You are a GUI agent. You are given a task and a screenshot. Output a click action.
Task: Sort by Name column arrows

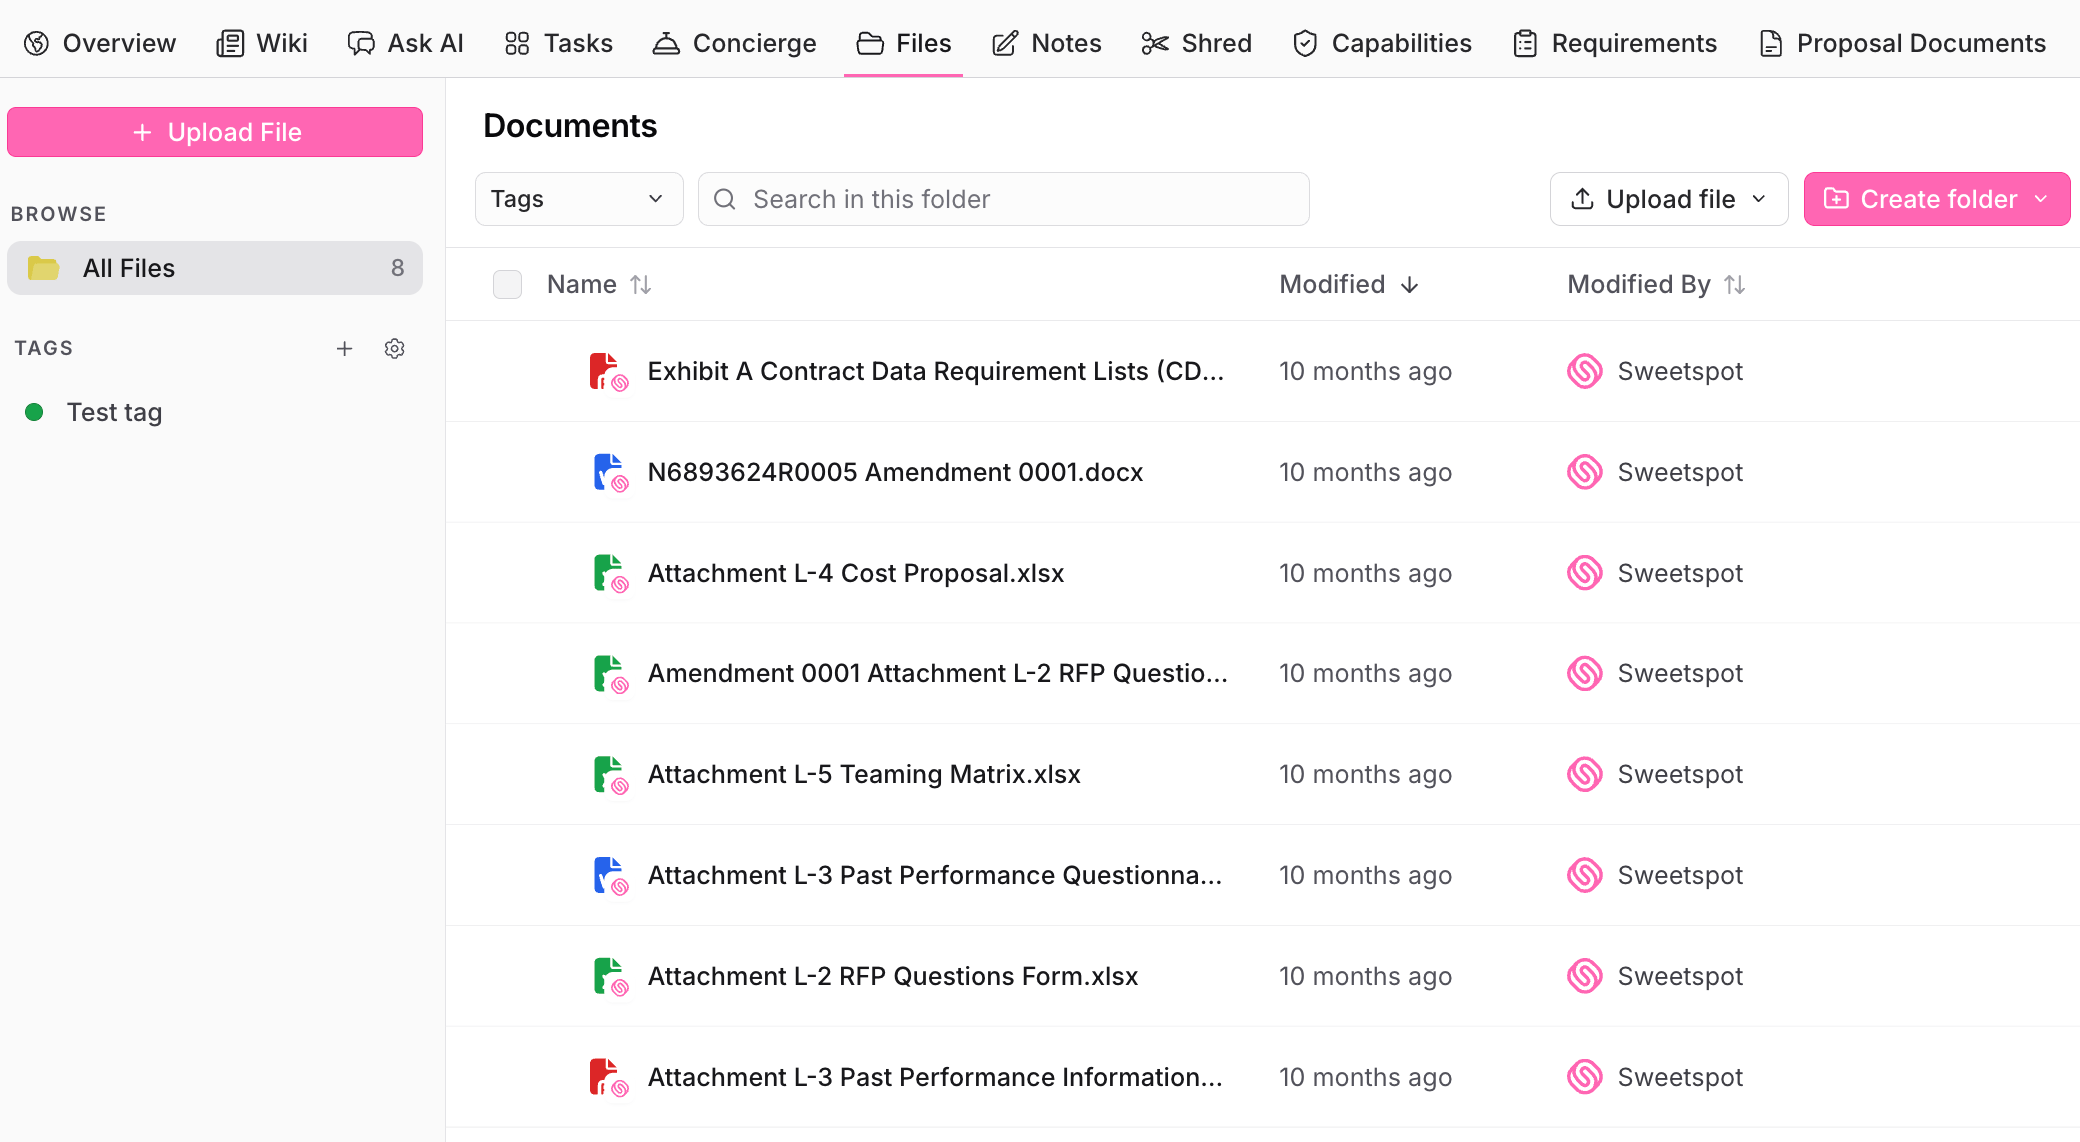pos(641,285)
